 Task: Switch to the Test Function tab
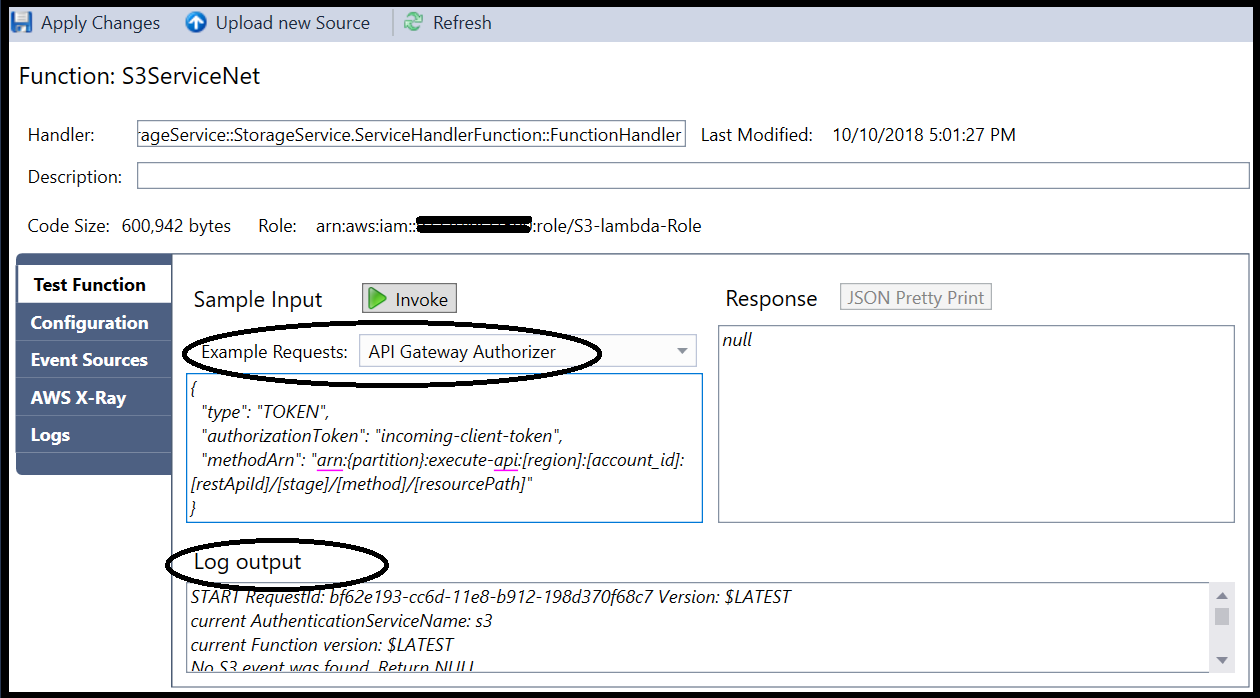(x=90, y=285)
